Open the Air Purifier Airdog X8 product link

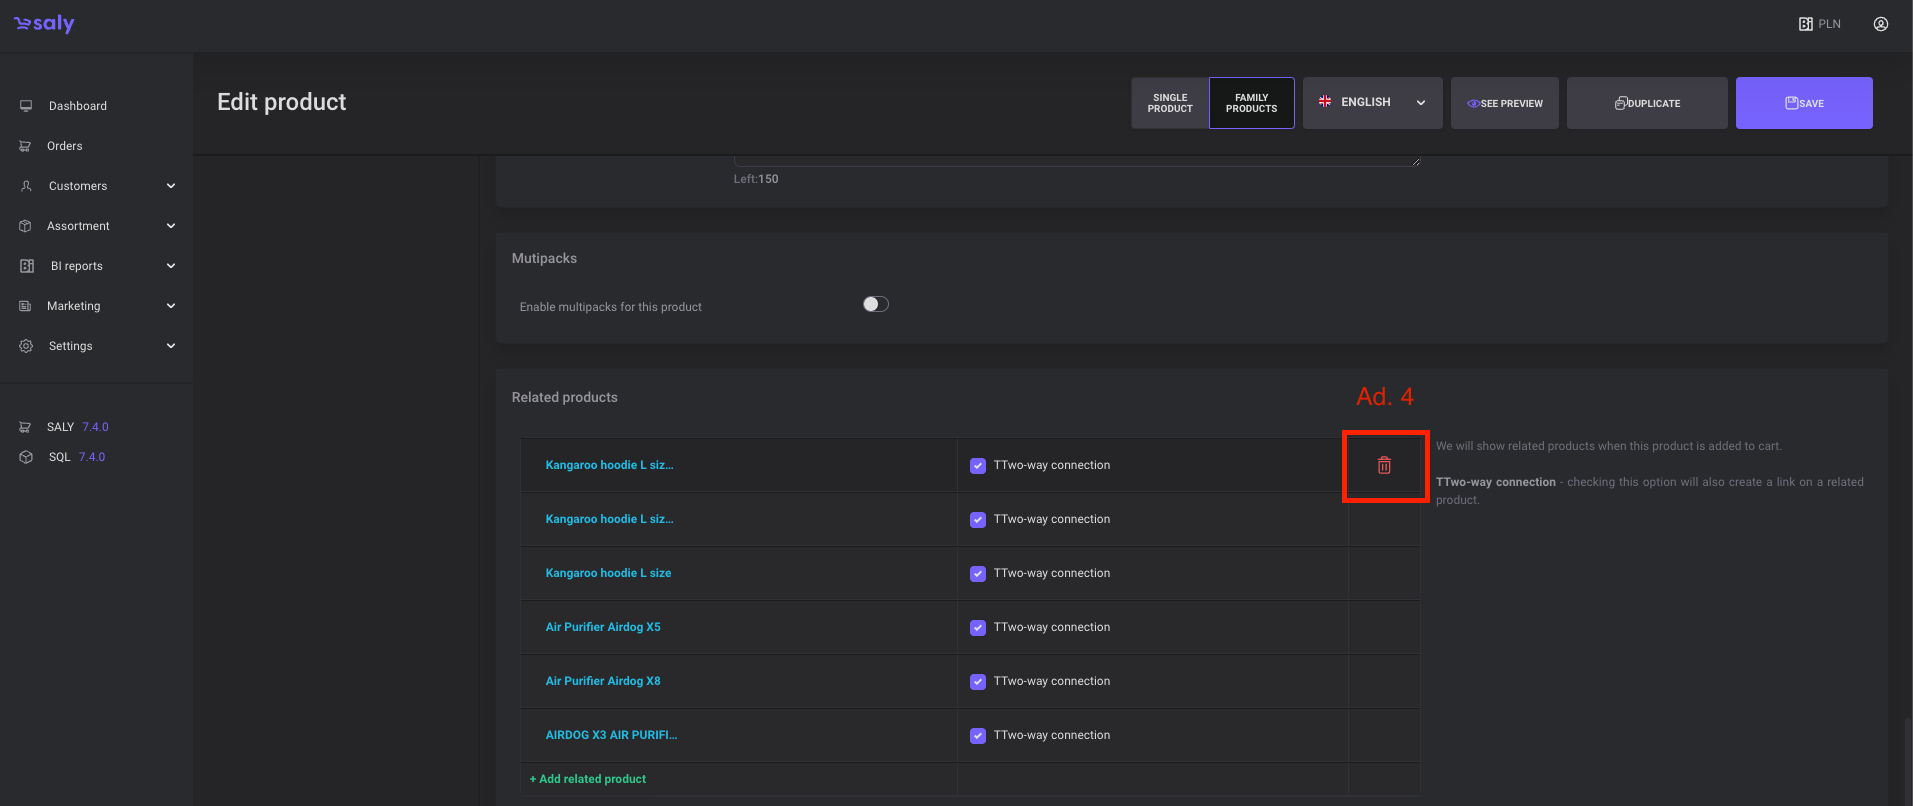[x=603, y=681]
